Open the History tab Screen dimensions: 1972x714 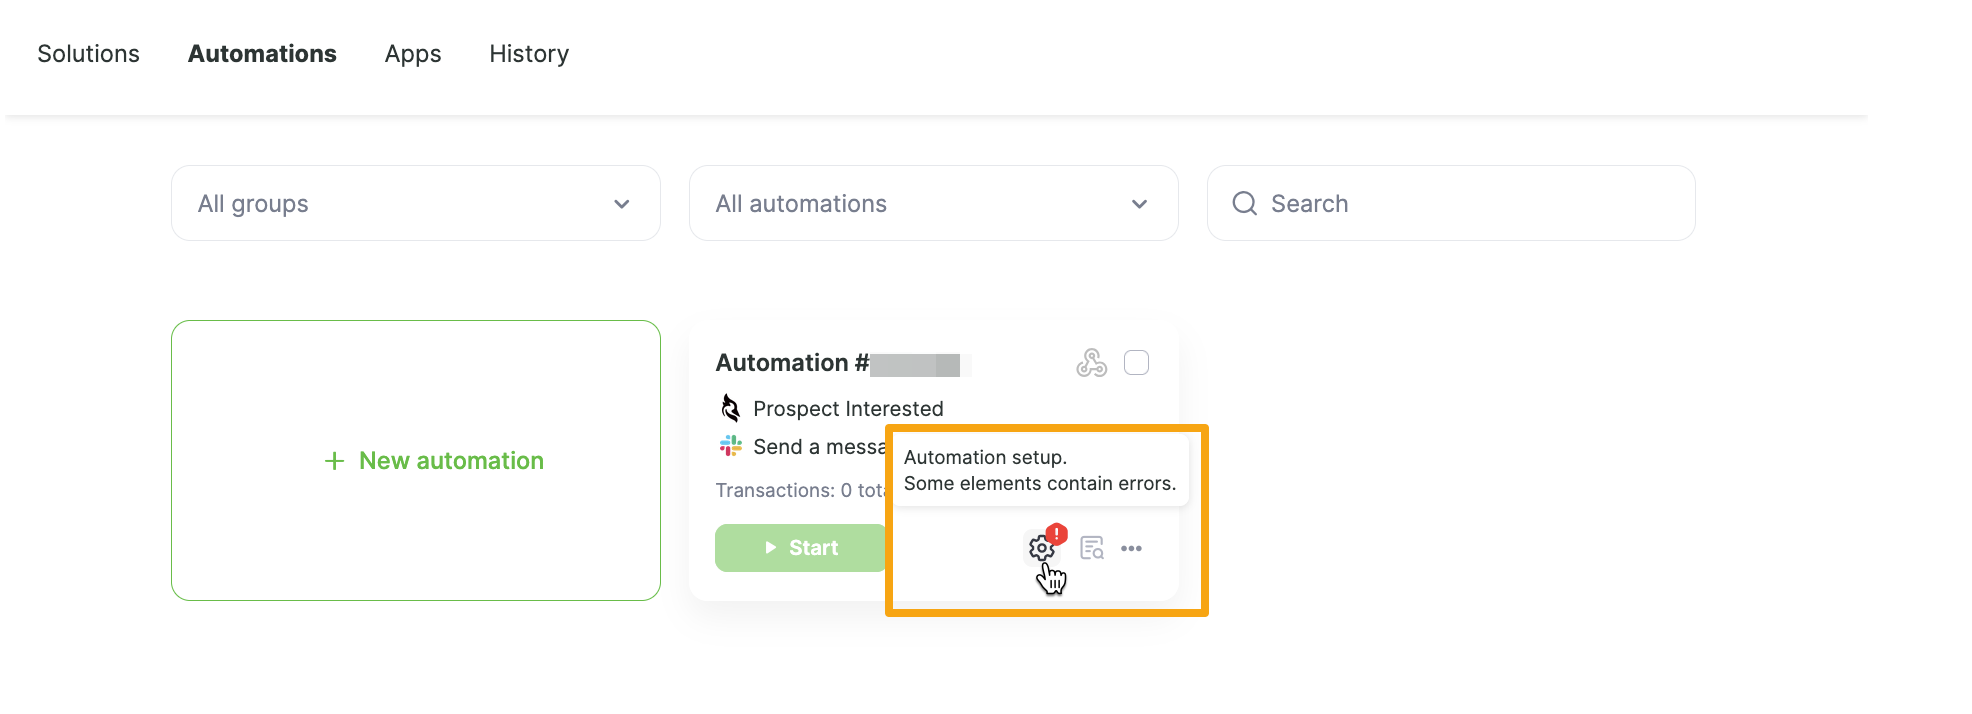click(x=528, y=54)
